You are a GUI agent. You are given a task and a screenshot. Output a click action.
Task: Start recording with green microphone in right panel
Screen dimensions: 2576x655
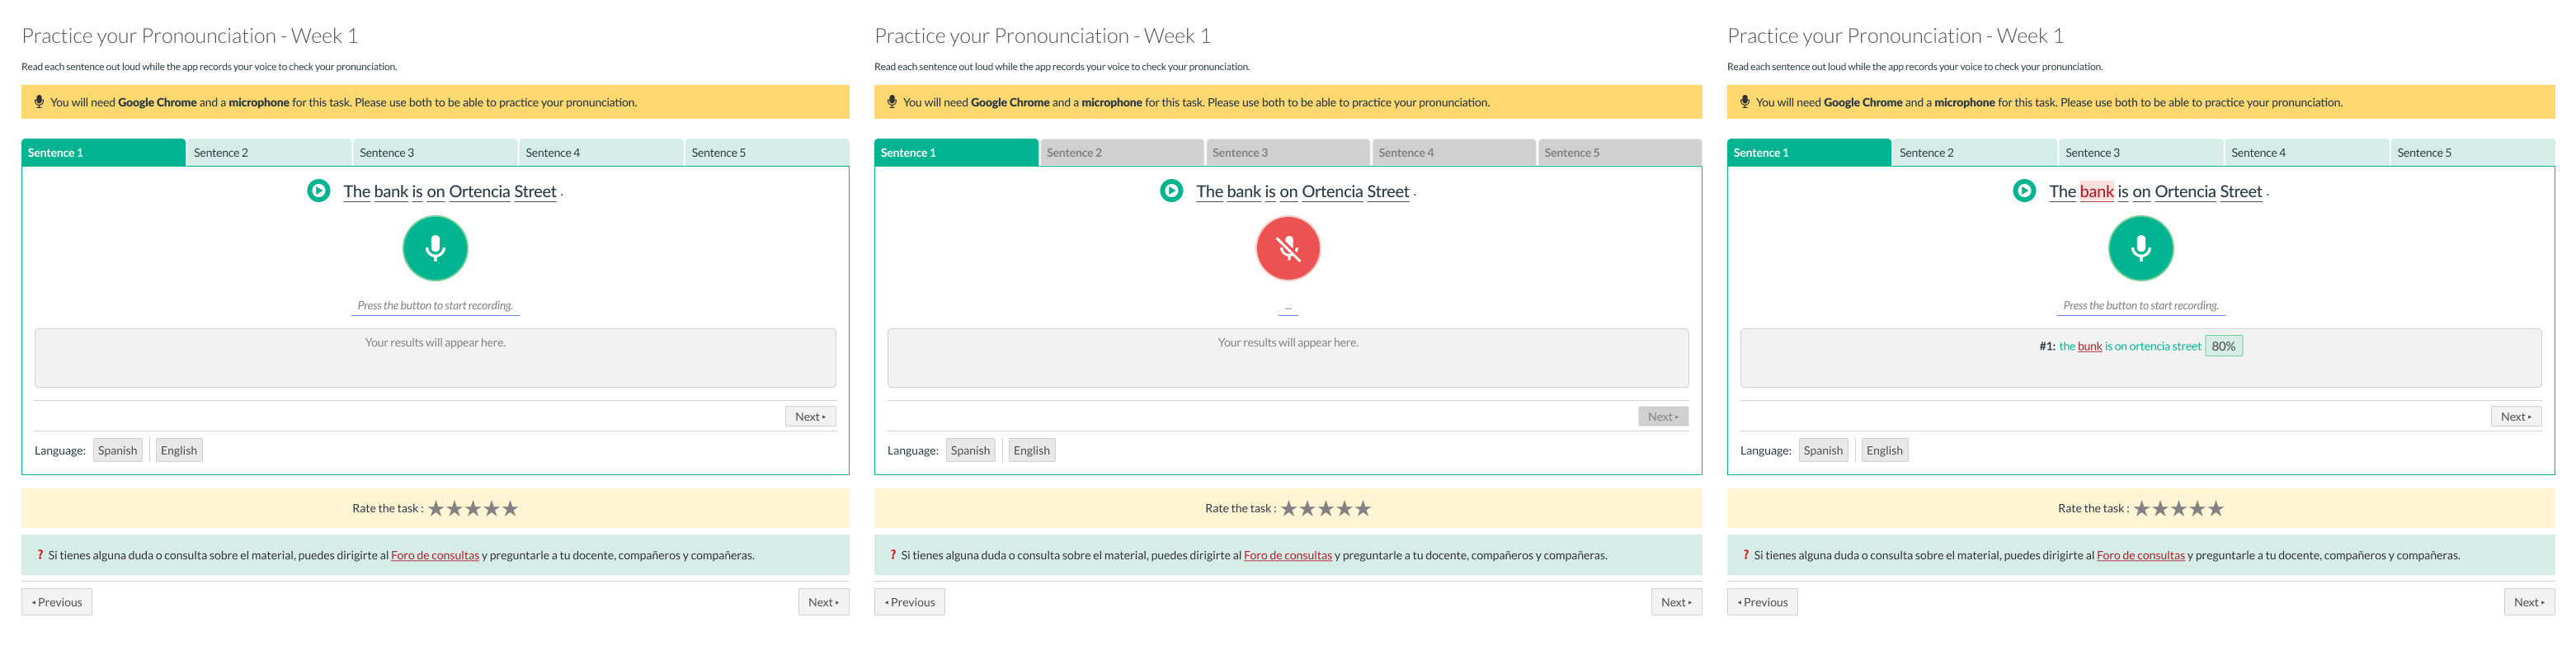tap(2141, 248)
